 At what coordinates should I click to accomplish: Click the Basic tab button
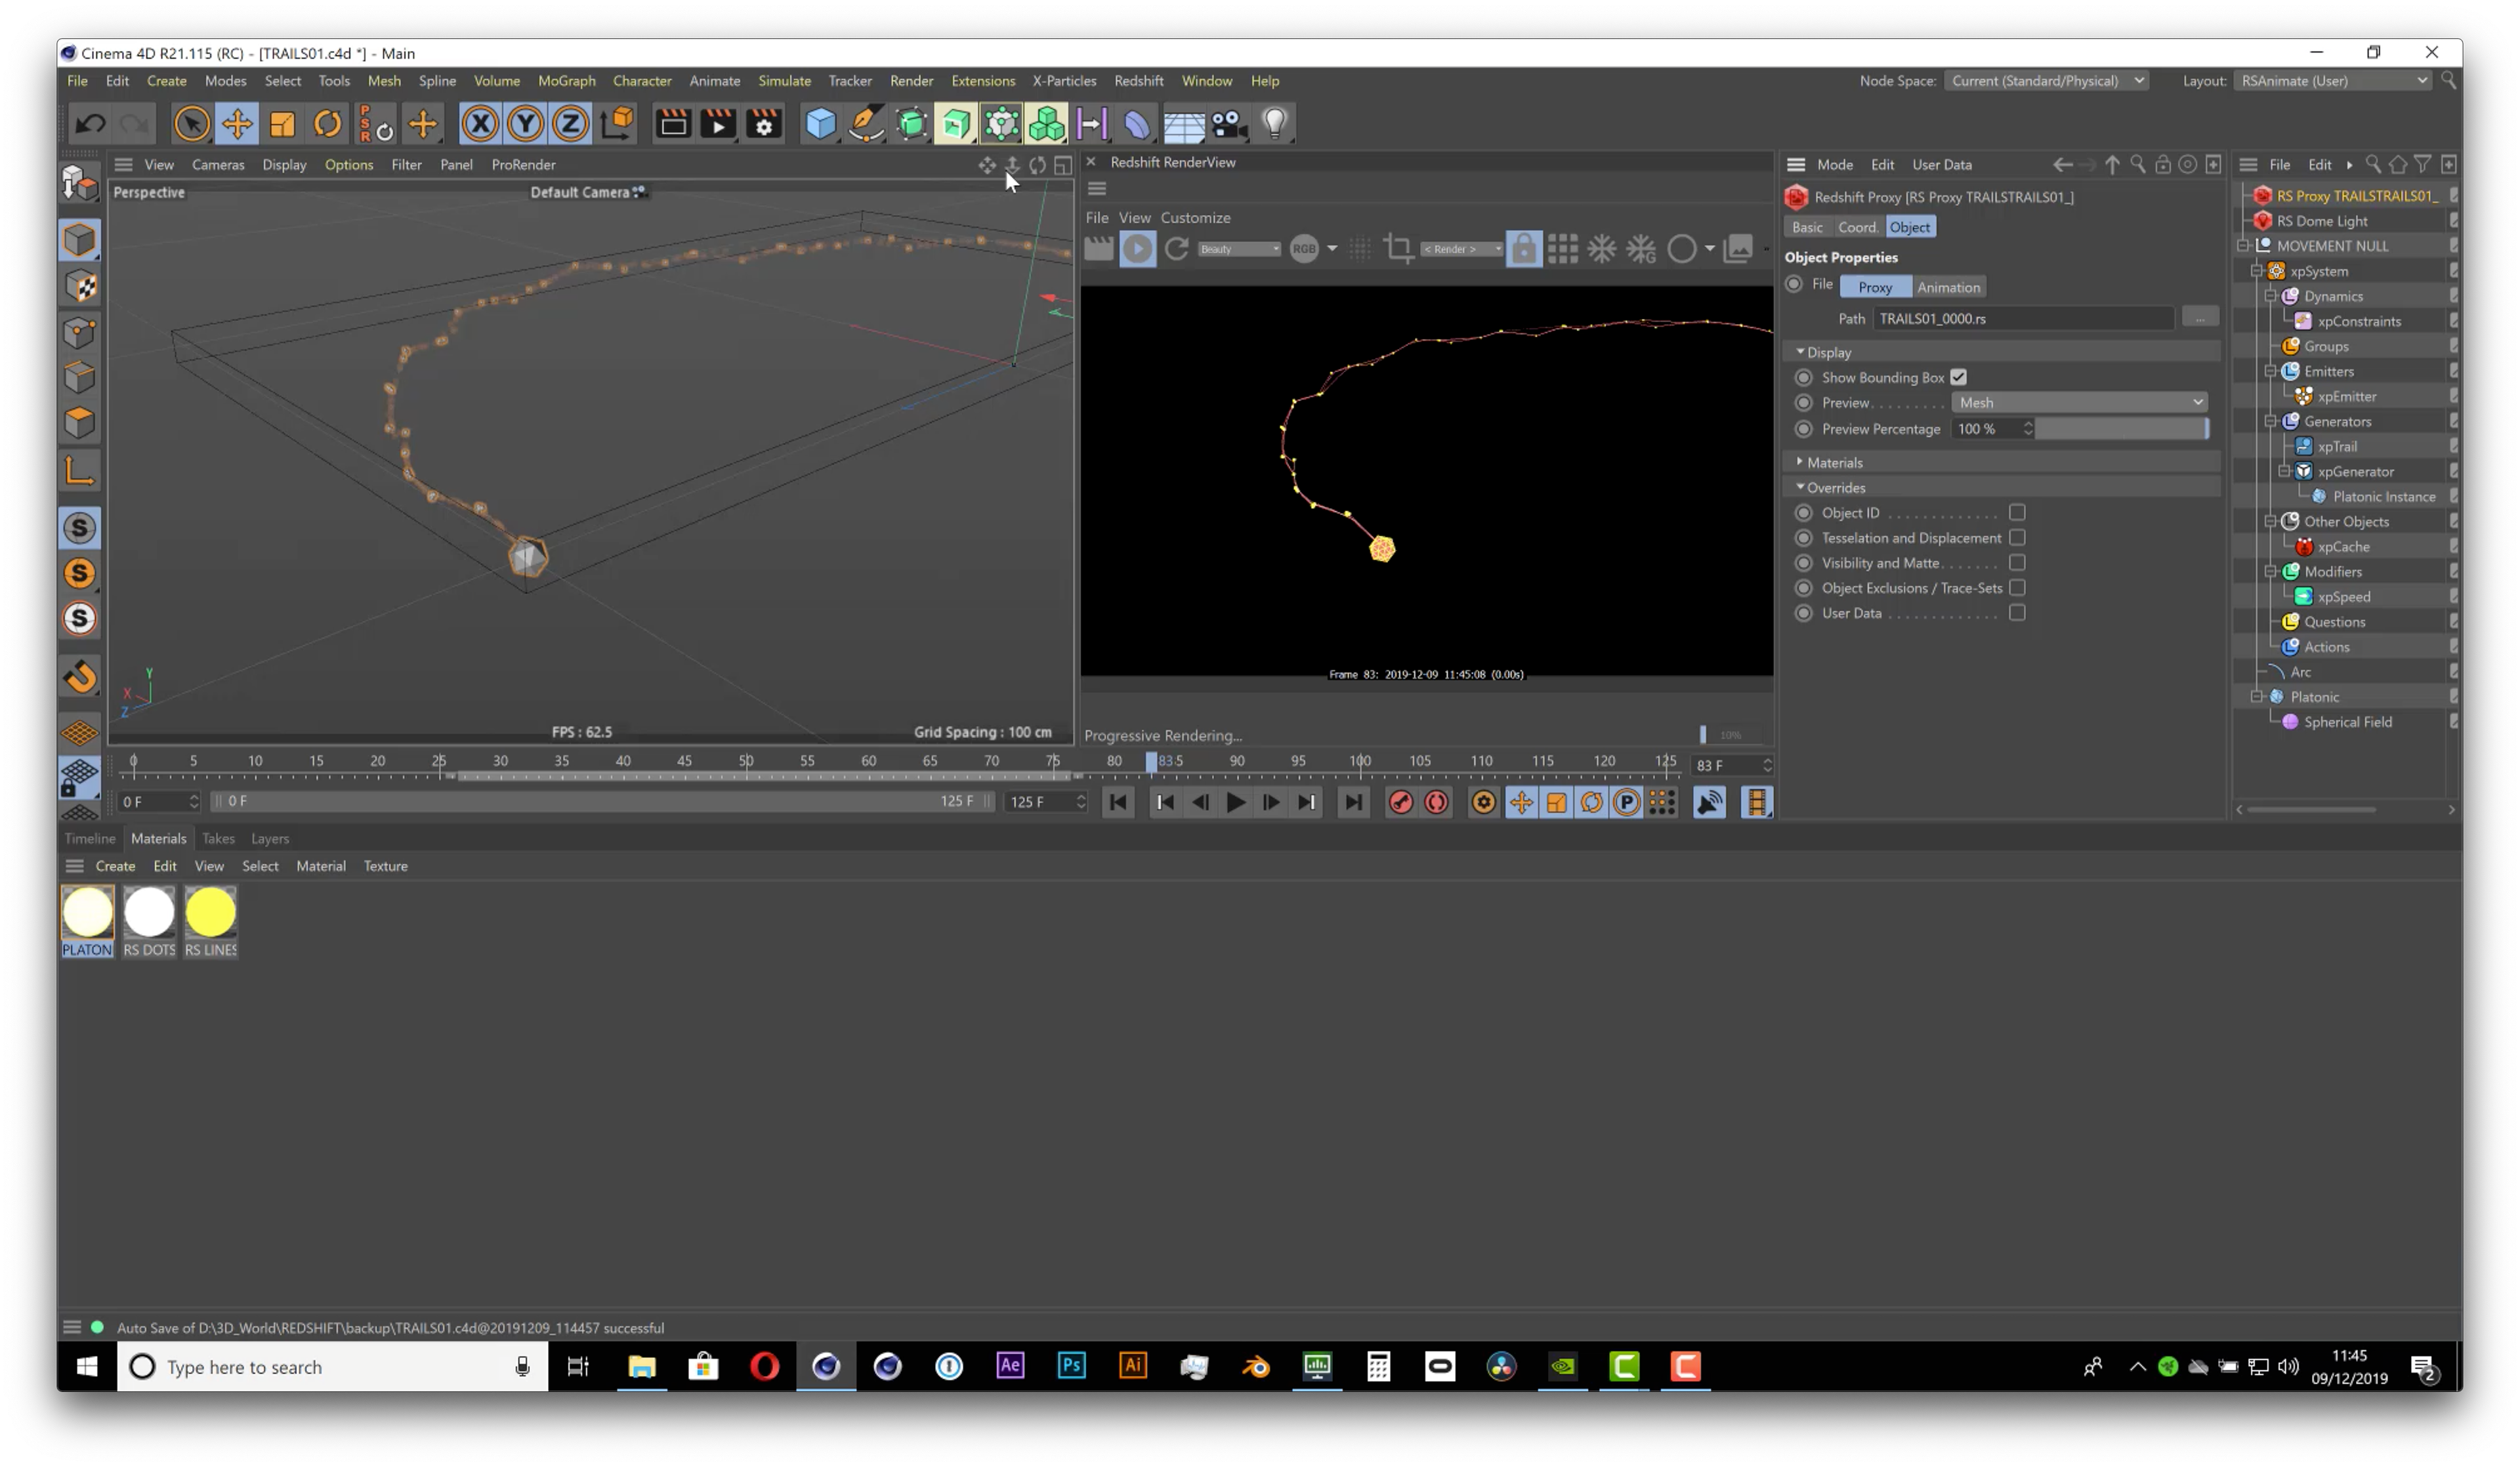point(1807,227)
